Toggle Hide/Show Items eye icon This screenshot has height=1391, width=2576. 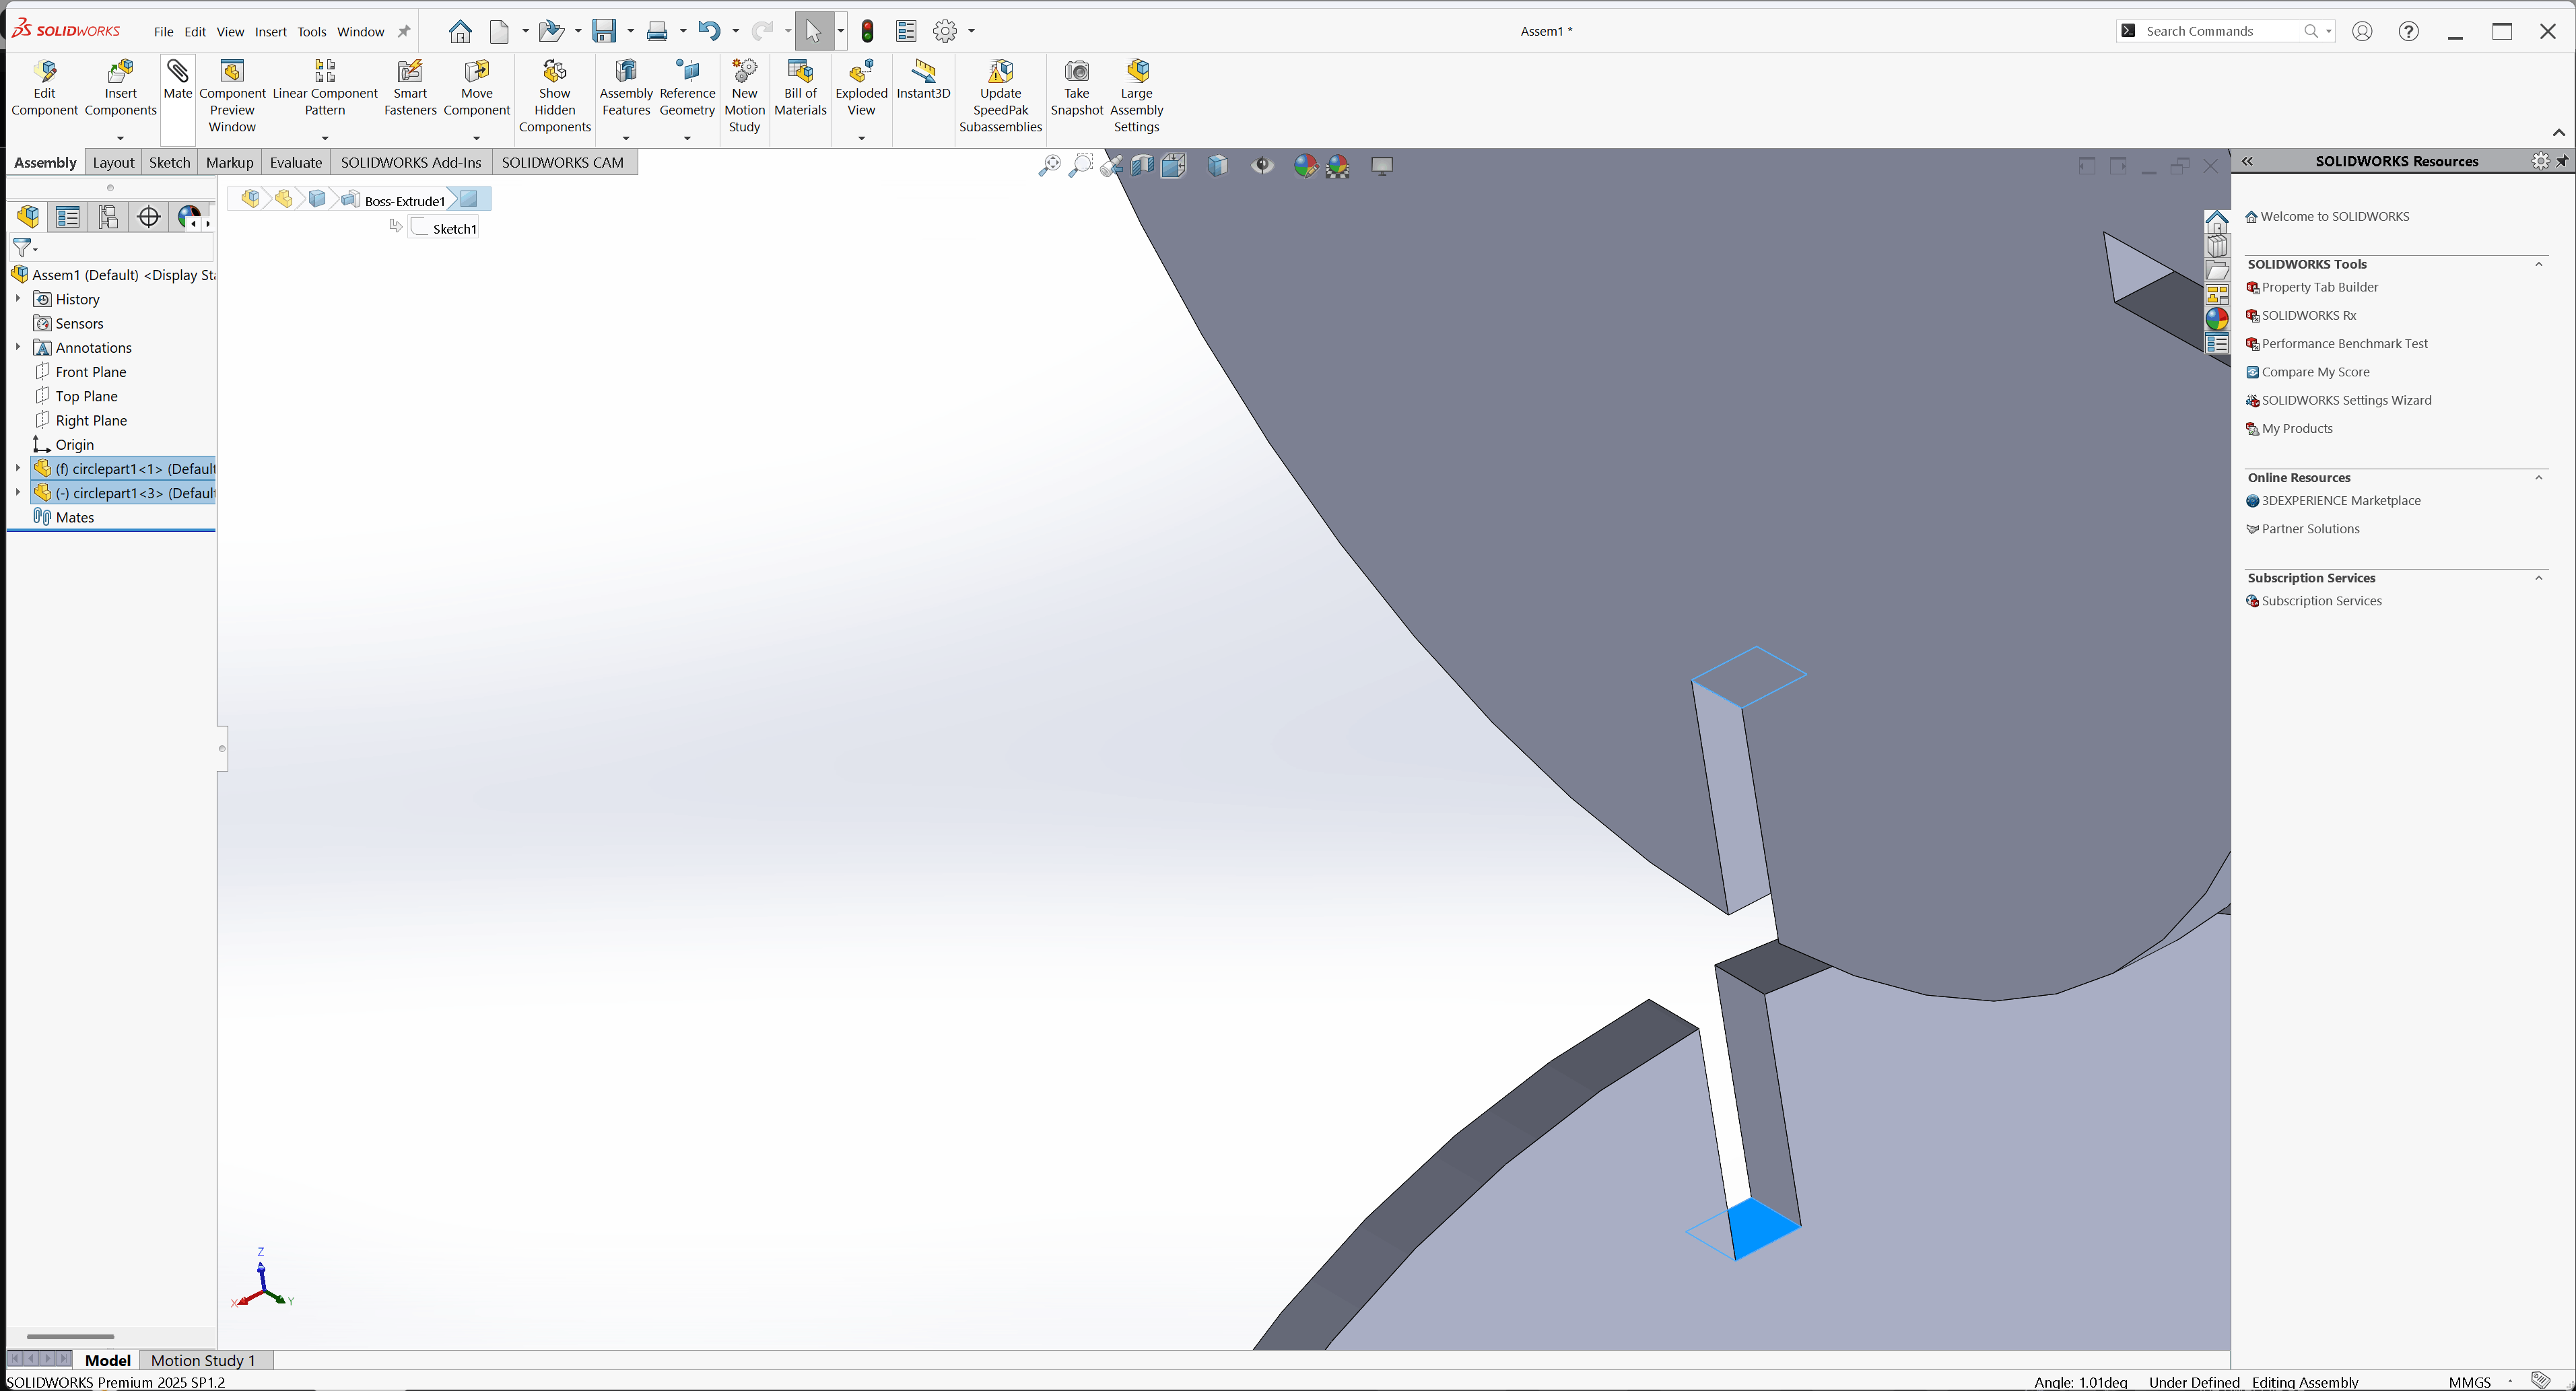pos(1263,166)
